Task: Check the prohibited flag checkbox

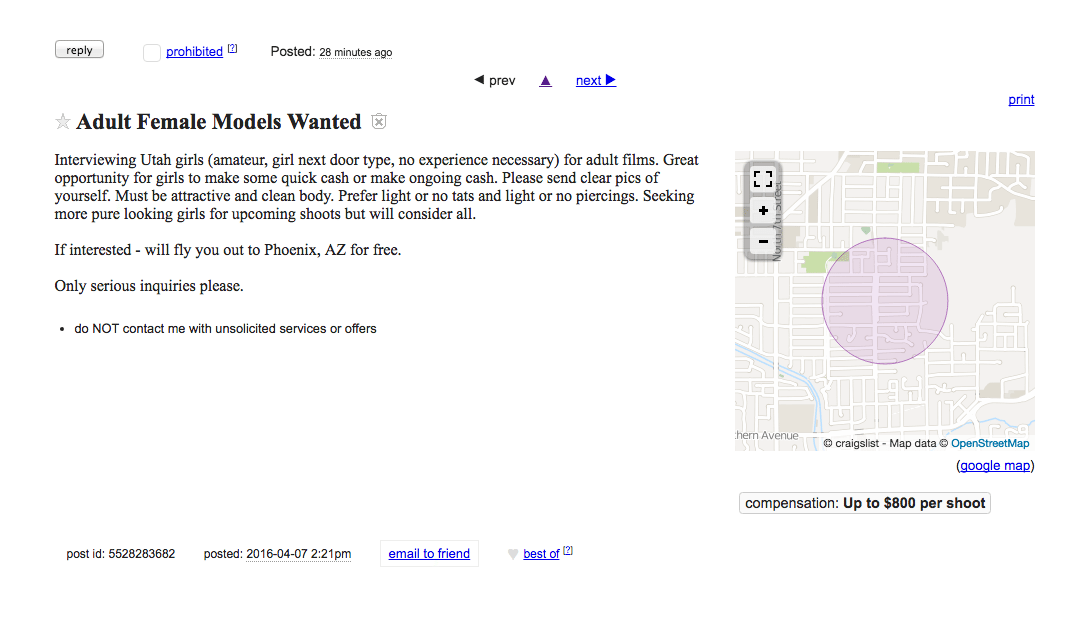Action: [152, 53]
